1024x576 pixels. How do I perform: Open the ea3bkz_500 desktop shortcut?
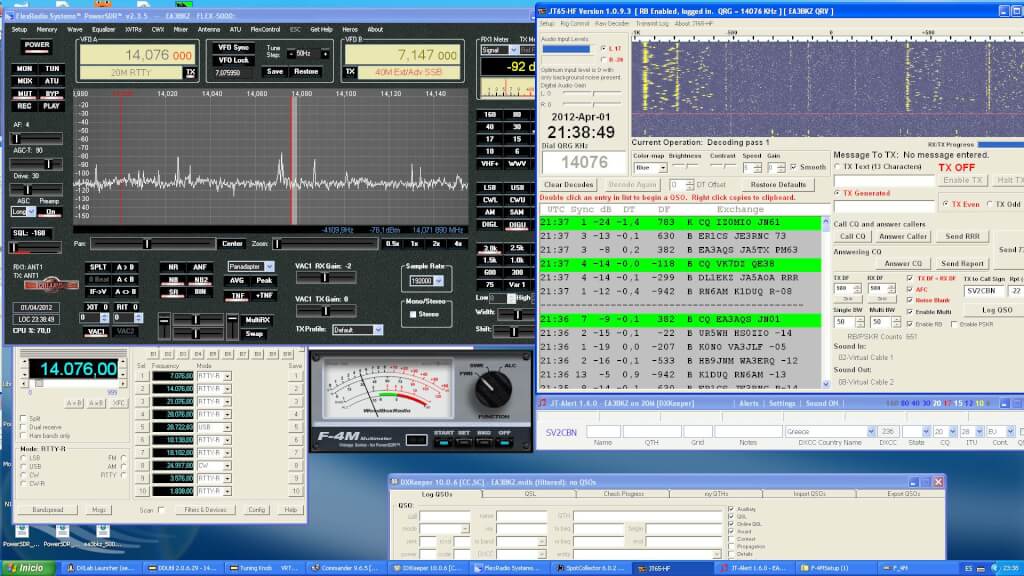pos(103,536)
